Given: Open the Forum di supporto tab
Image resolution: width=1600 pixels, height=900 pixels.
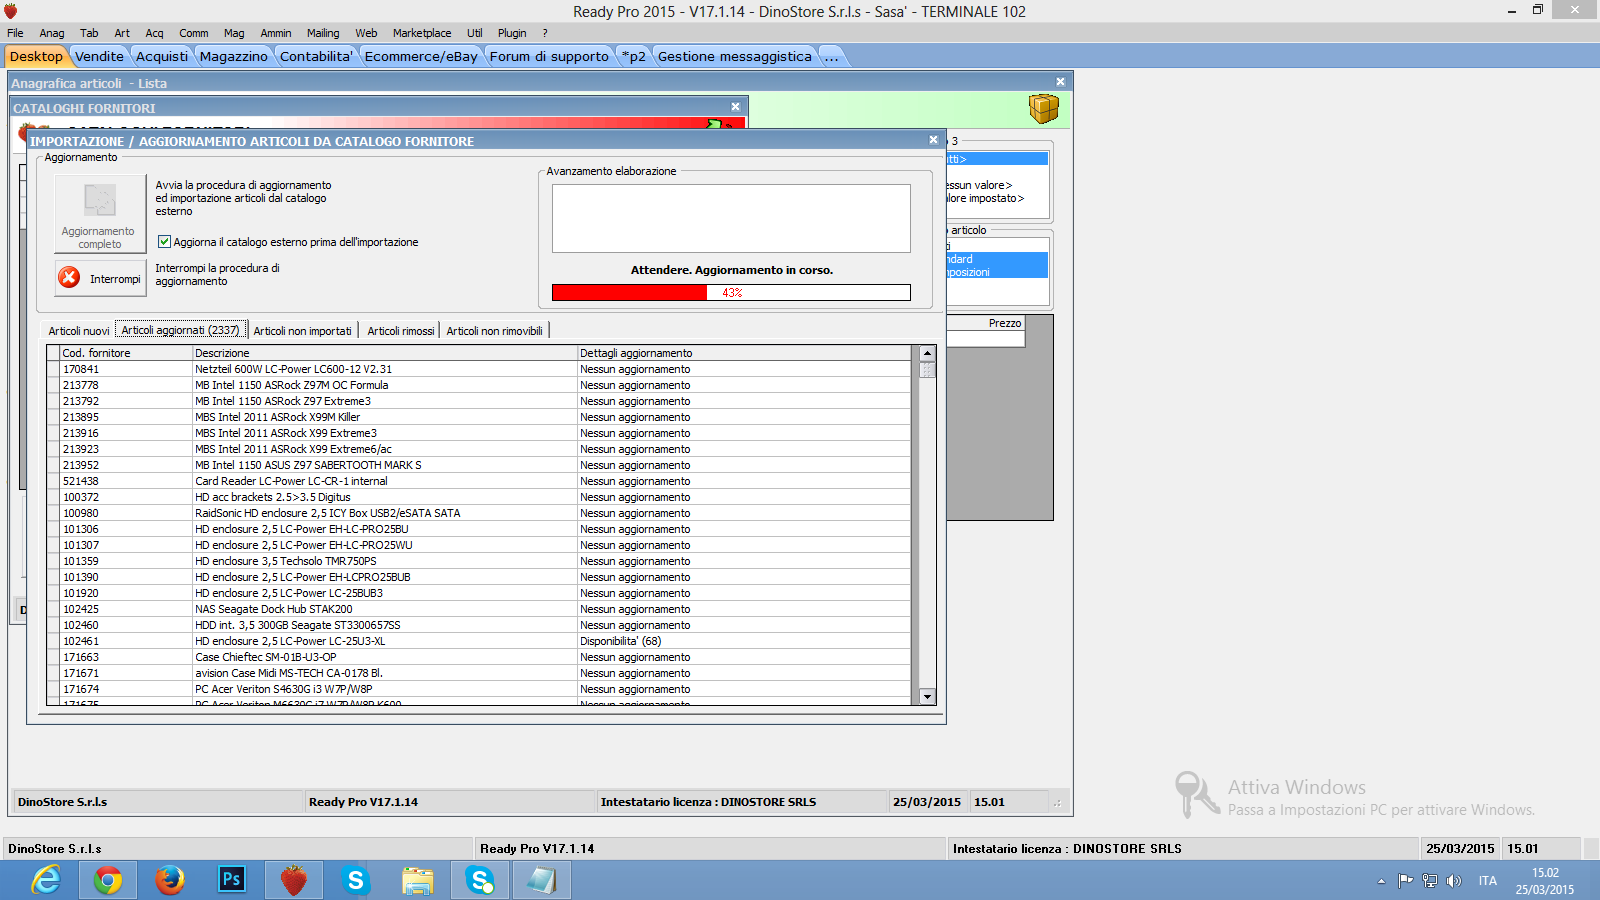Looking at the screenshot, I should coord(549,56).
